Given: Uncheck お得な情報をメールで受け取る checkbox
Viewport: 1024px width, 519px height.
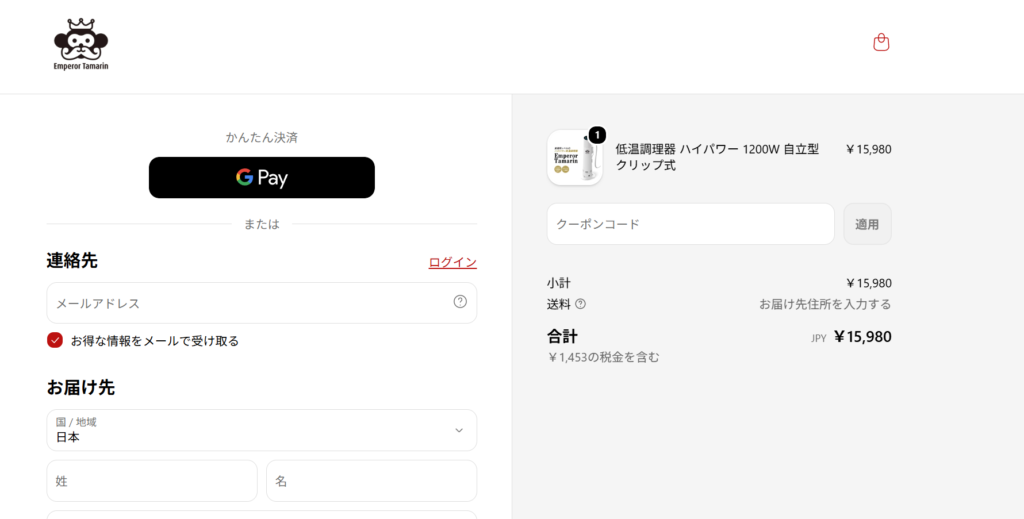Looking at the screenshot, I should point(55,340).
